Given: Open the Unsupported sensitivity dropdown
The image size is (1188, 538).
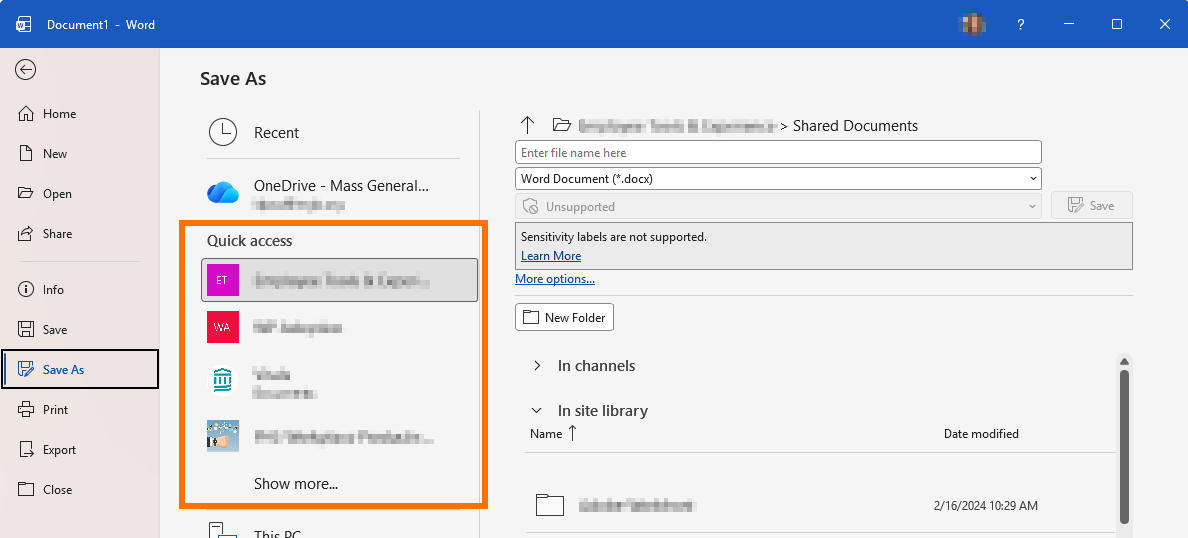Looking at the screenshot, I should tap(778, 206).
